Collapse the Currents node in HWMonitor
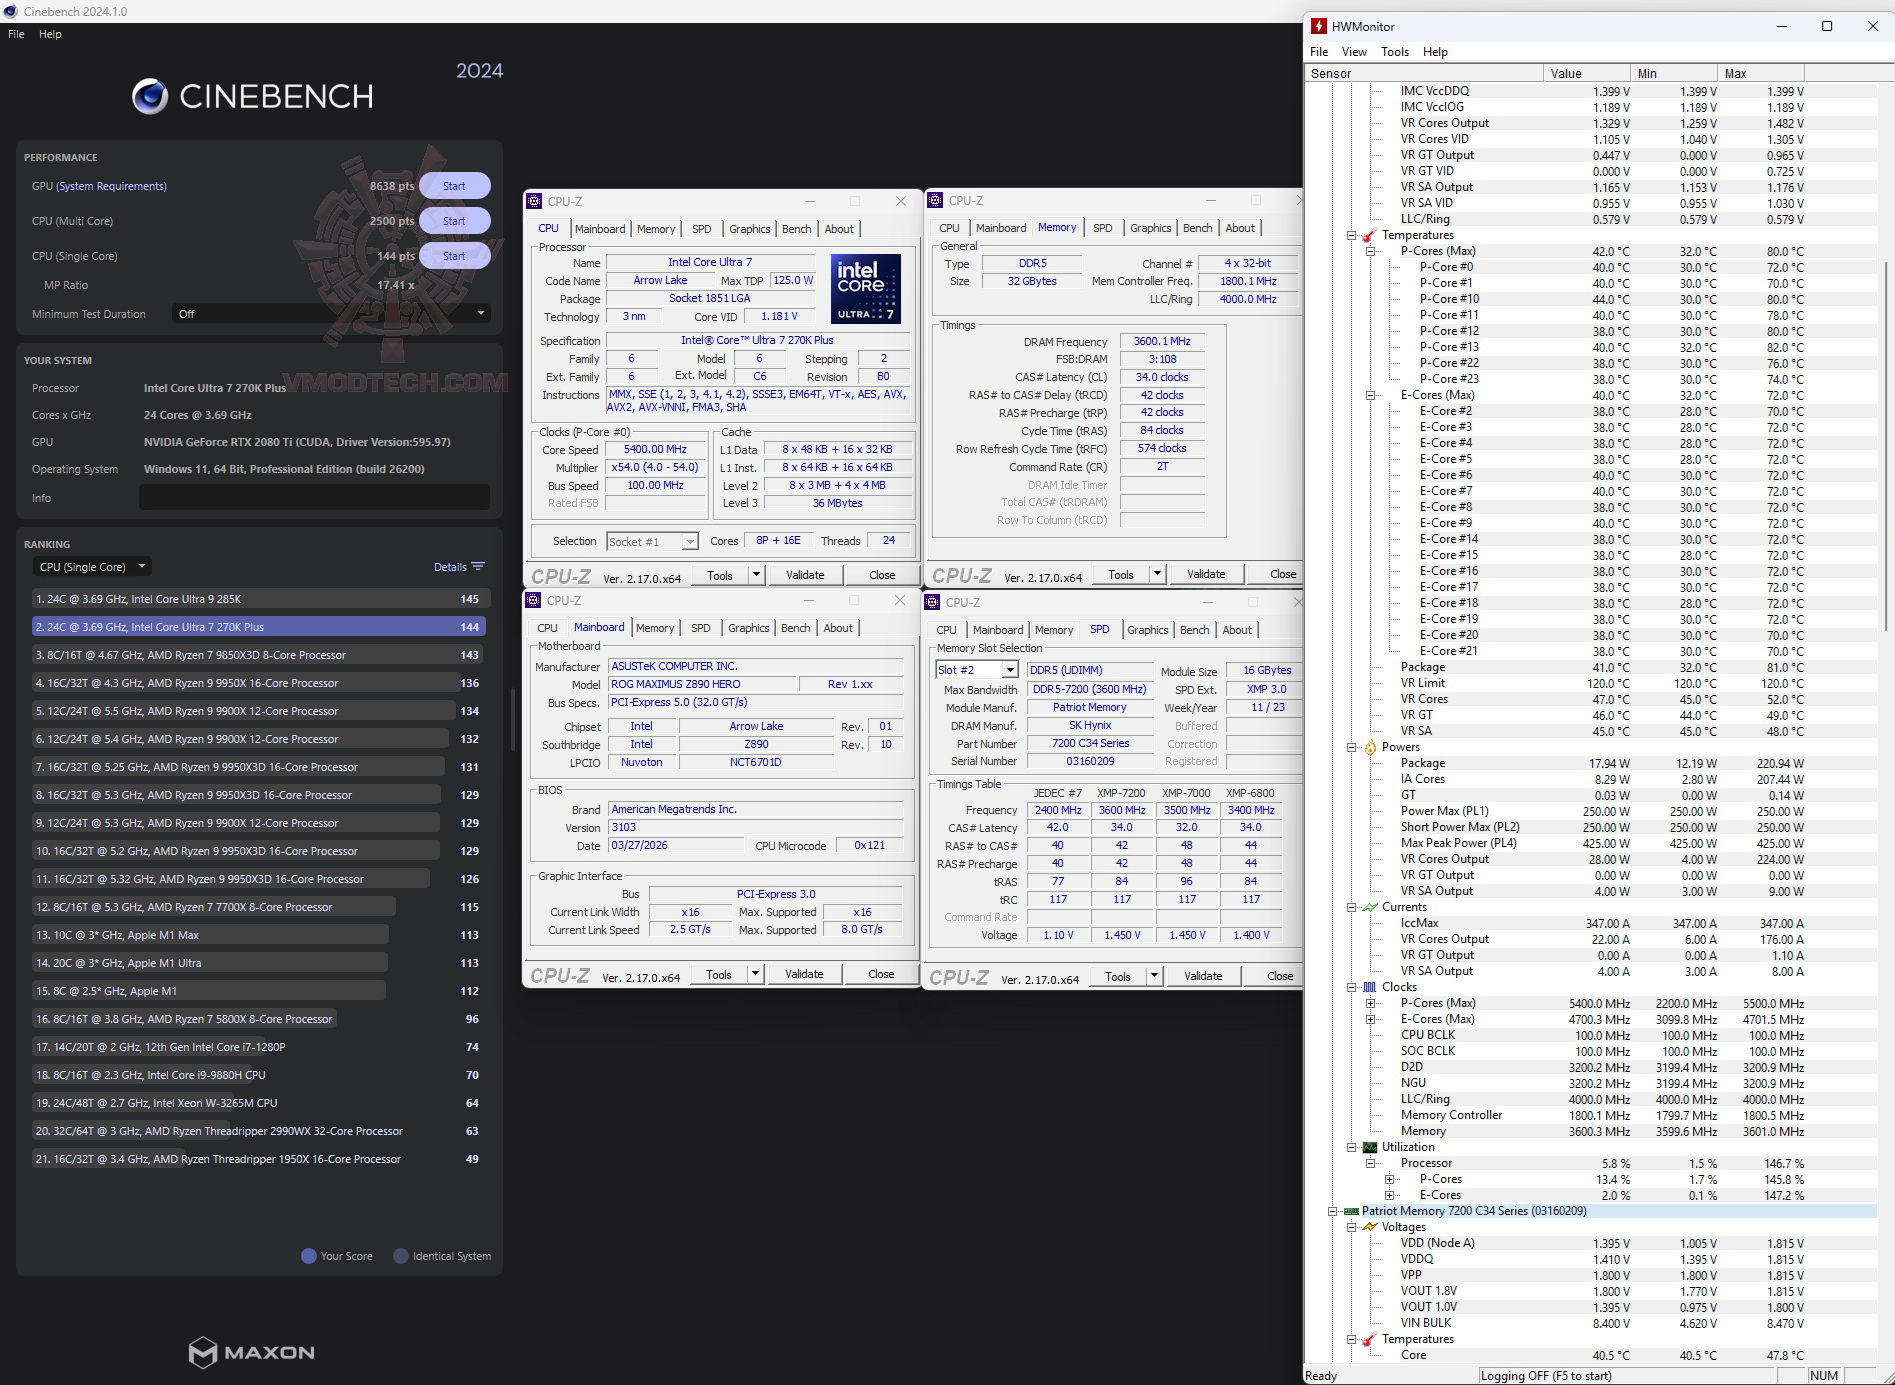Image resolution: width=1895 pixels, height=1385 pixels. tap(1351, 907)
